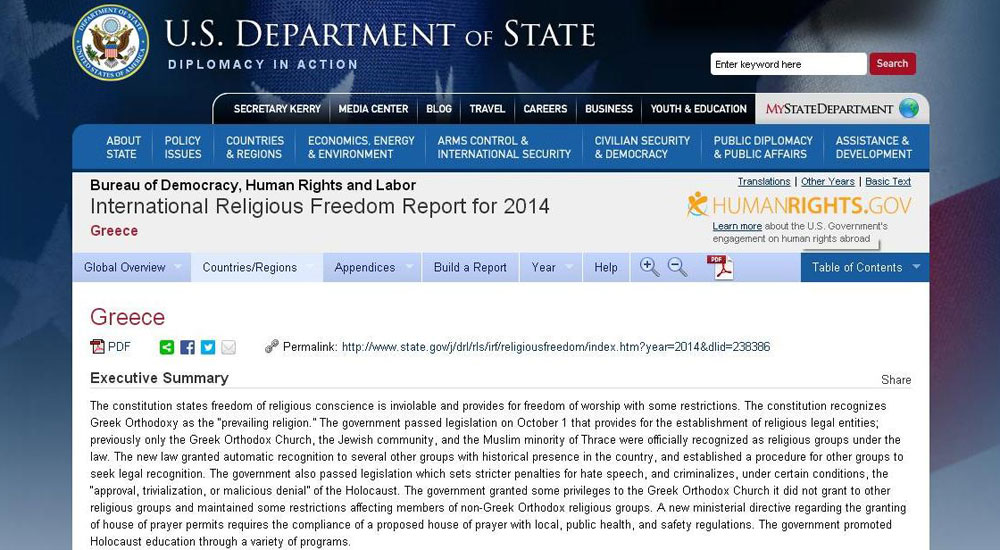The image size is (1000, 550).
Task: Open About State menu
Action: (122, 147)
